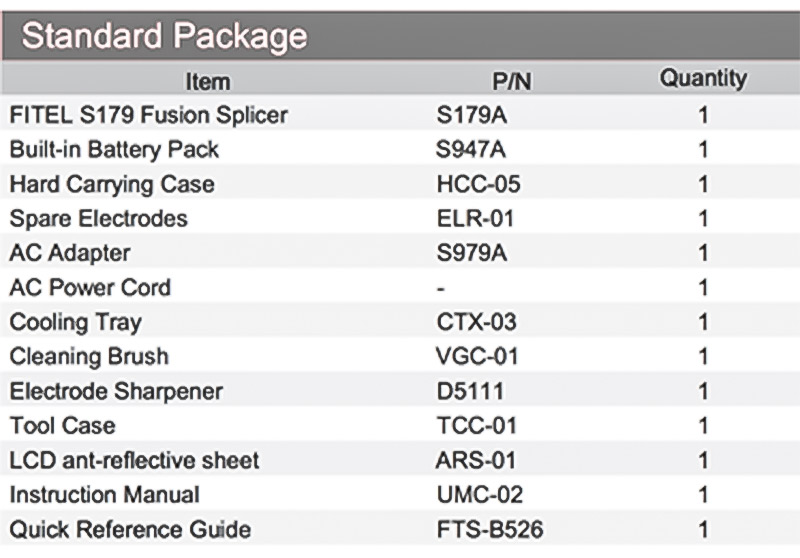Select the AC Adapter row
The image size is (800, 558).
coord(400,252)
